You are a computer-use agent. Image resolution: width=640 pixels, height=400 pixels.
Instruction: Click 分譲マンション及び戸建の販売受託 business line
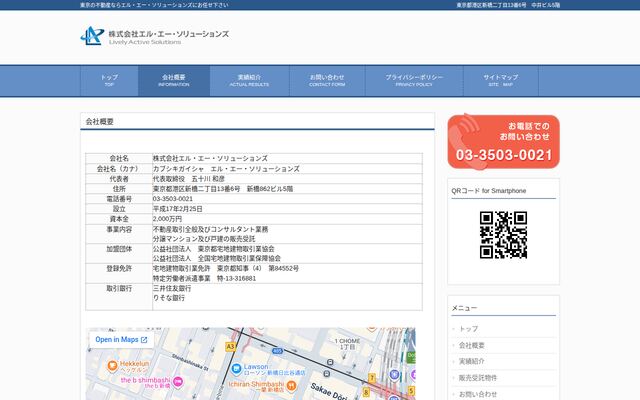204,239
